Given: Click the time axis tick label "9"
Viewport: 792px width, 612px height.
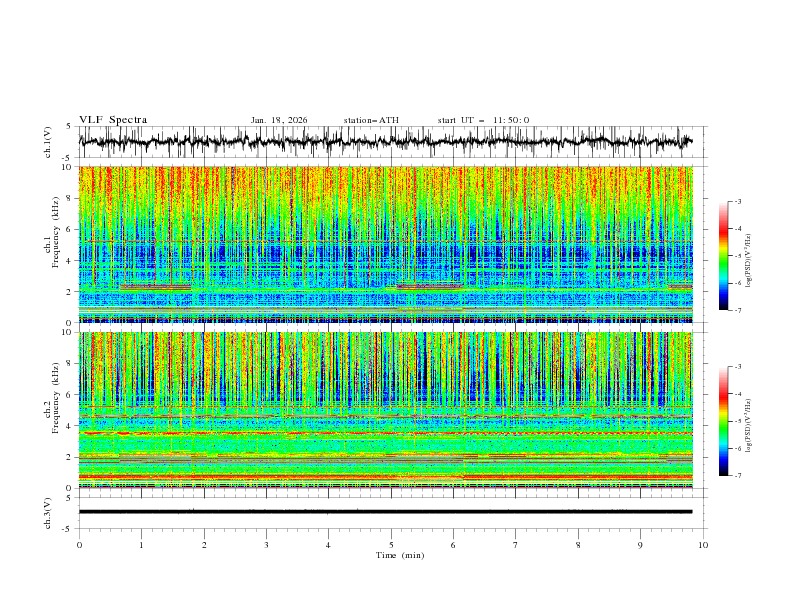Looking at the screenshot, I should [640, 545].
